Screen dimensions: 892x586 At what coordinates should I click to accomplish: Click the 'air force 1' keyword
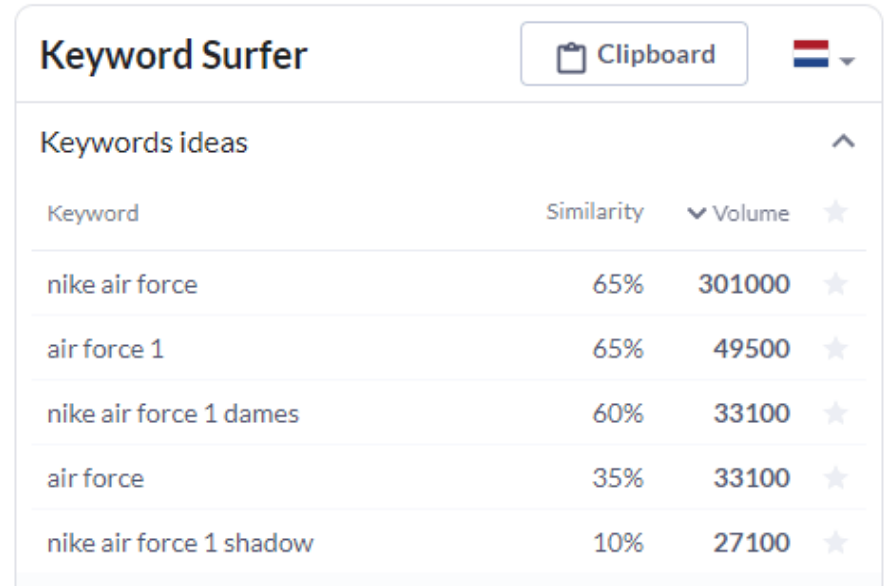(105, 349)
